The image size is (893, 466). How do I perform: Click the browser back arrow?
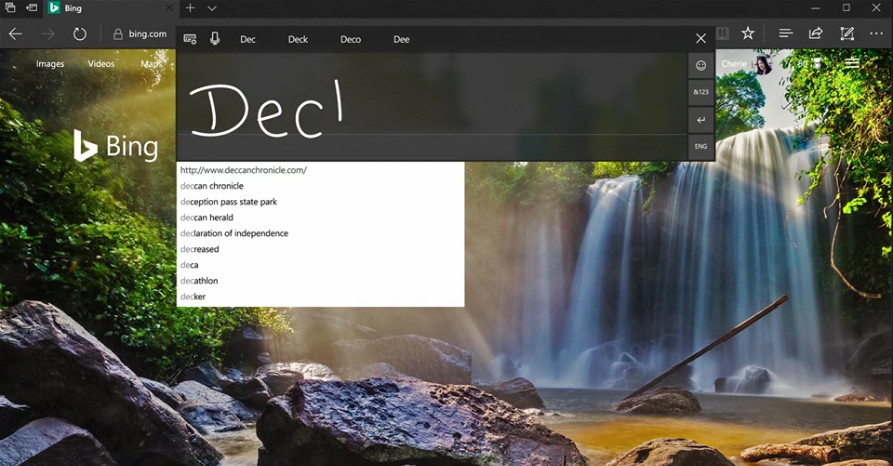15,34
